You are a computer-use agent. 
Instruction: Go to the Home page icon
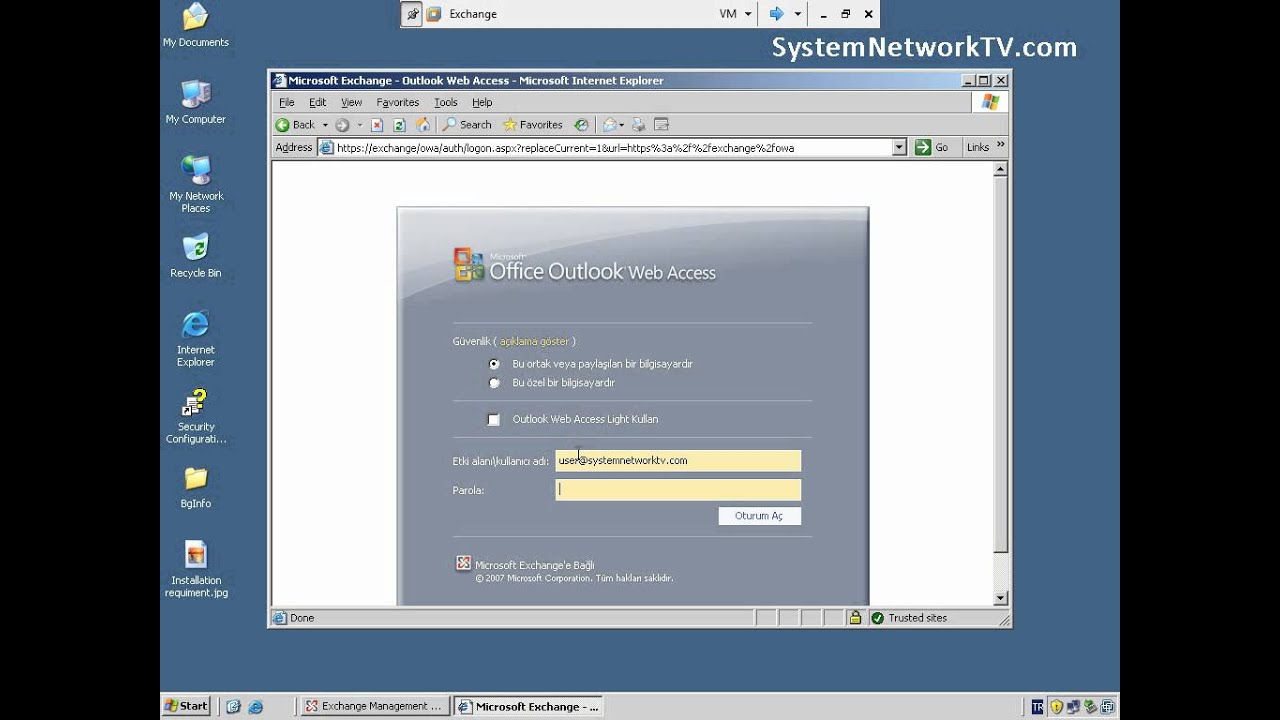click(x=423, y=125)
